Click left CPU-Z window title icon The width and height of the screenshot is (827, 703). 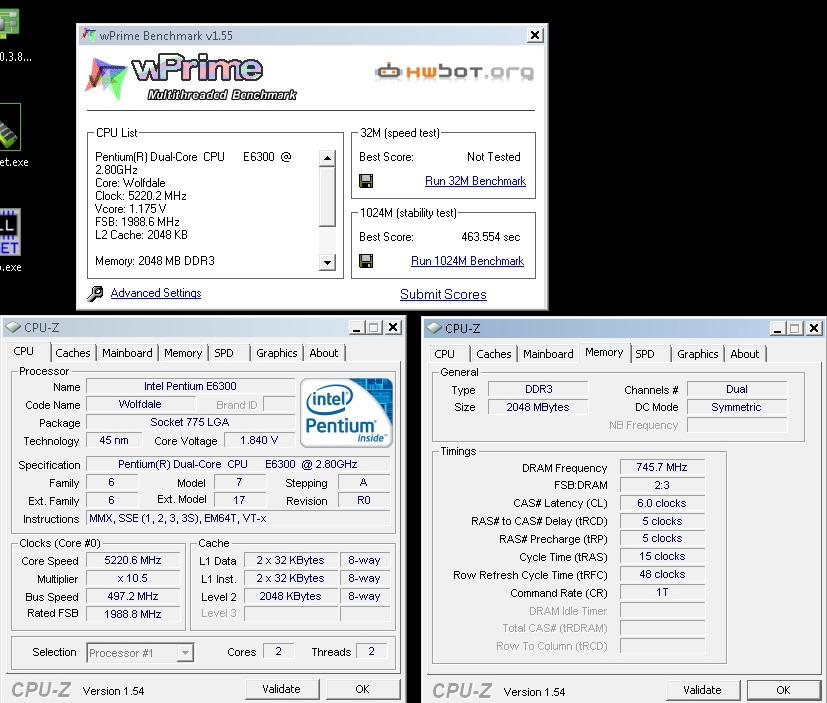(13, 328)
